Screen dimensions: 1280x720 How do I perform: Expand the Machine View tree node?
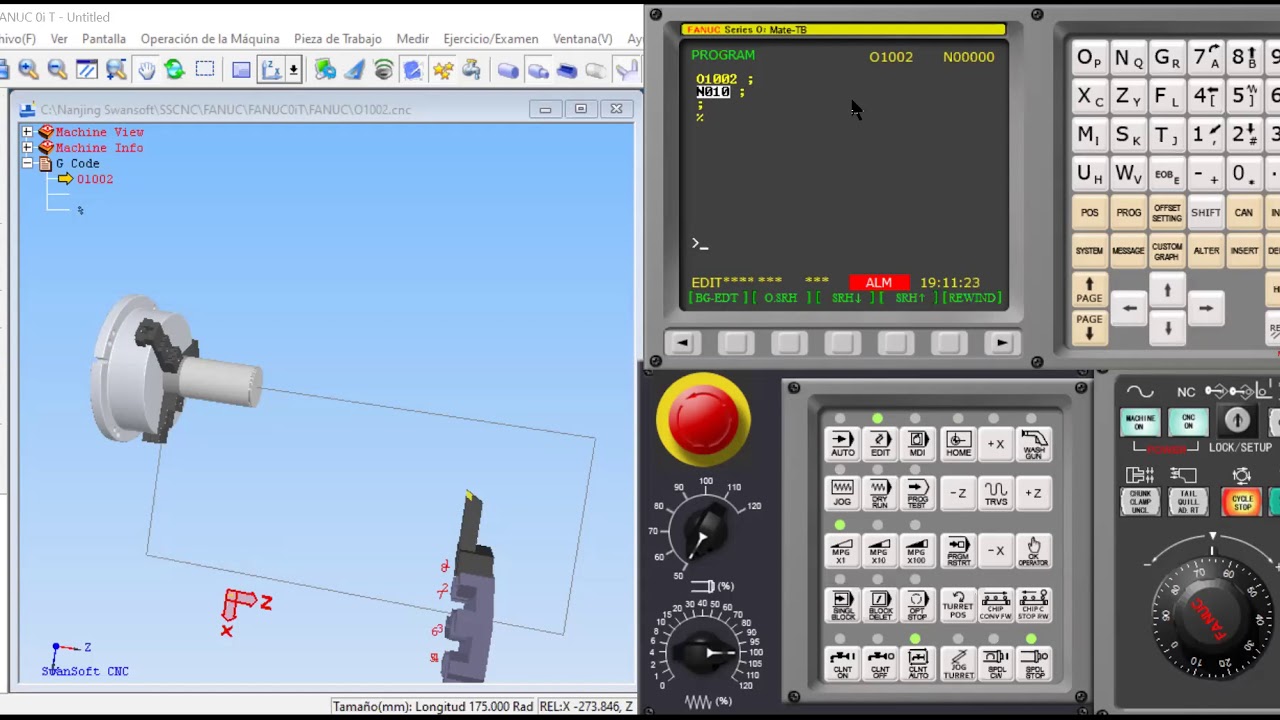click(x=27, y=132)
